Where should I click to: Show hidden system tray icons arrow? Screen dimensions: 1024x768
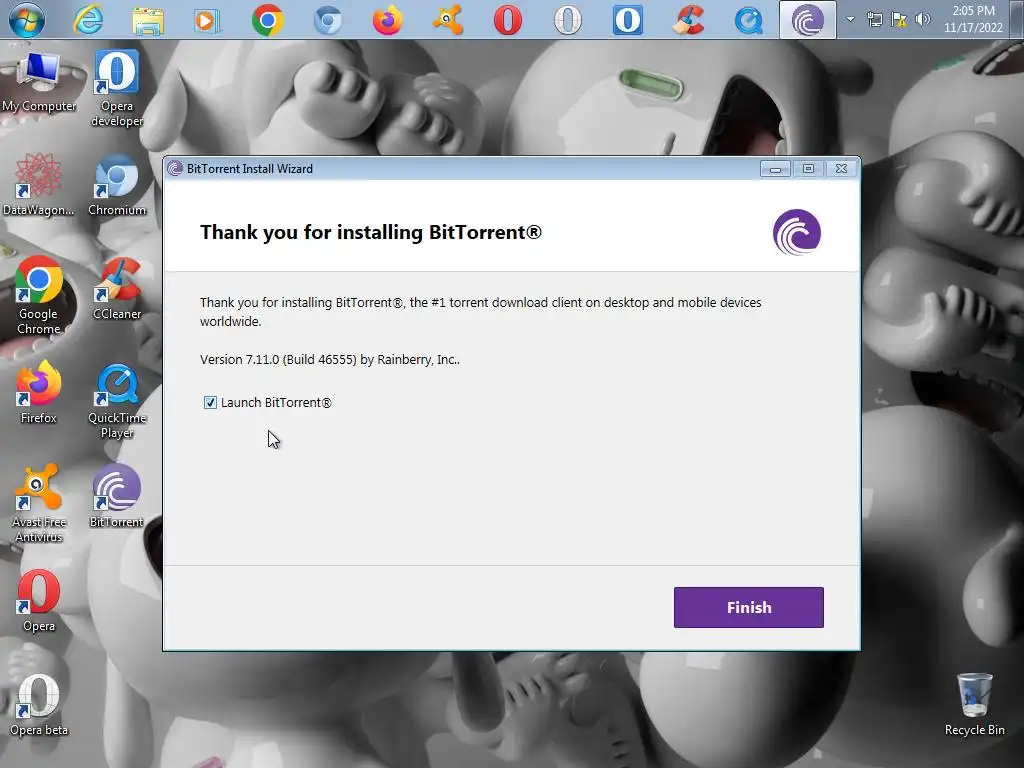click(x=850, y=19)
